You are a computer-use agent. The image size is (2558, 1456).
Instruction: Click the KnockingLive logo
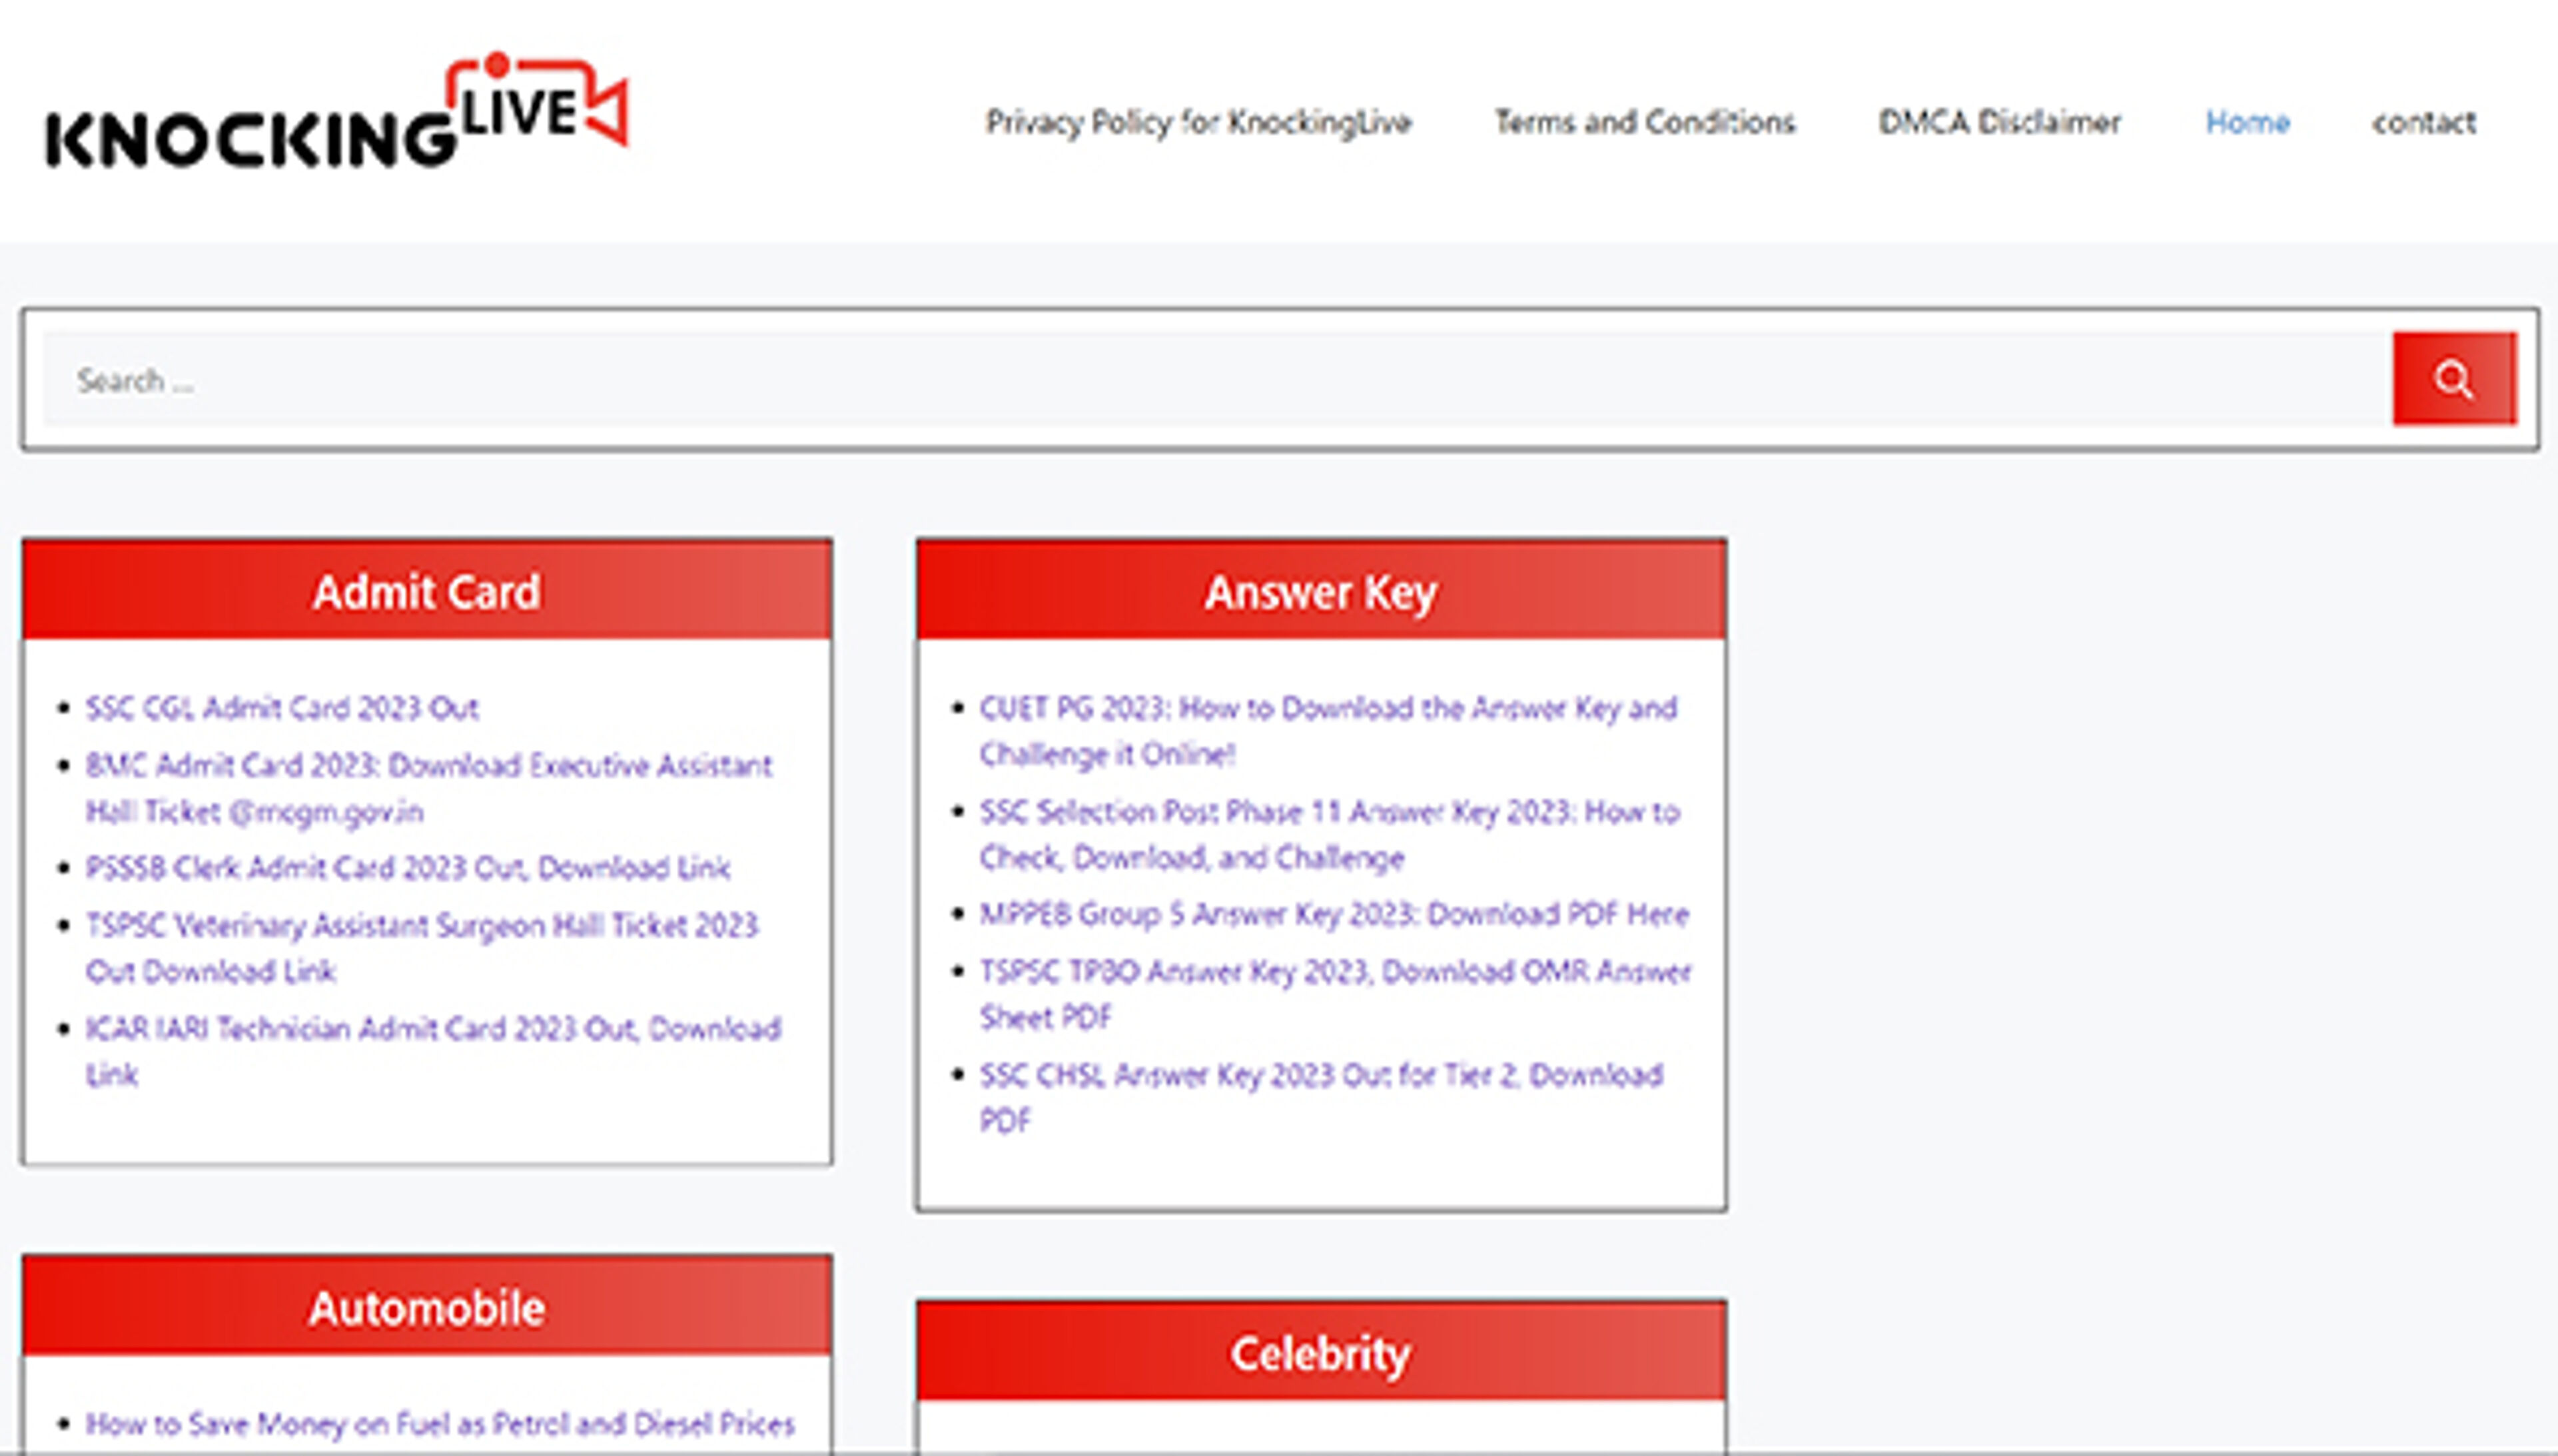337,115
